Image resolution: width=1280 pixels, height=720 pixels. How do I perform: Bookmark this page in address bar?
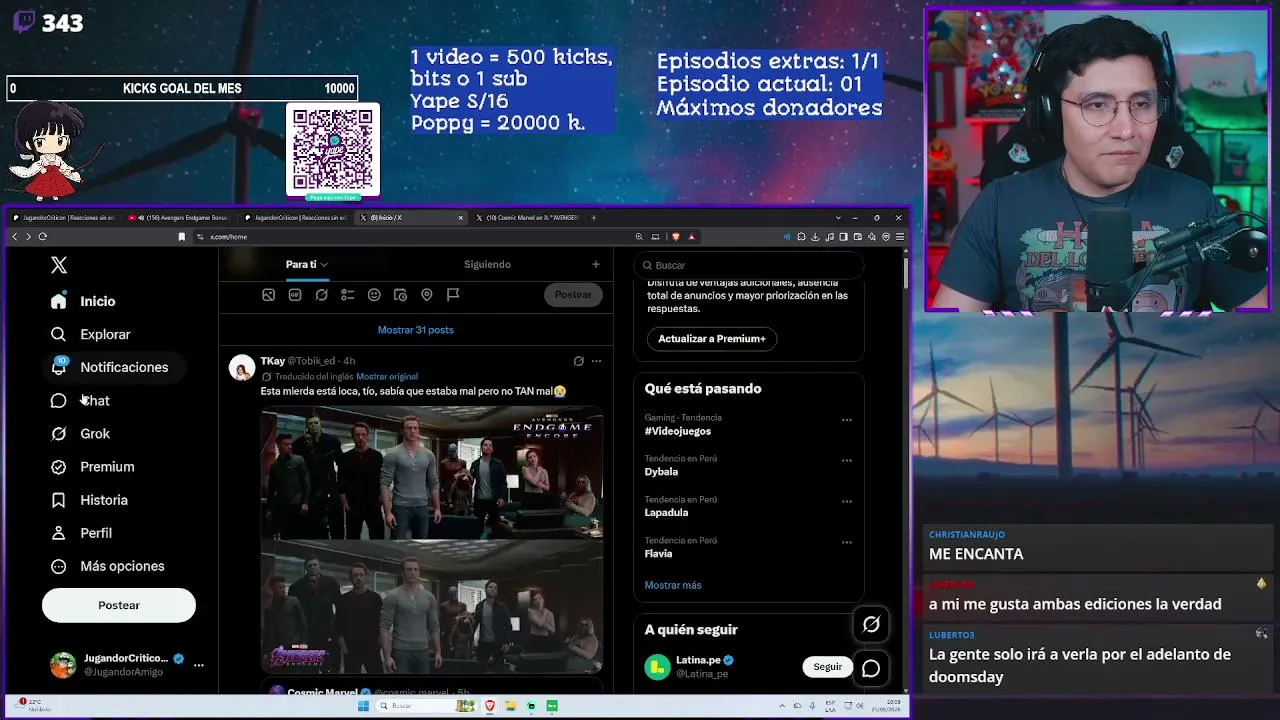pyautogui.click(x=181, y=237)
